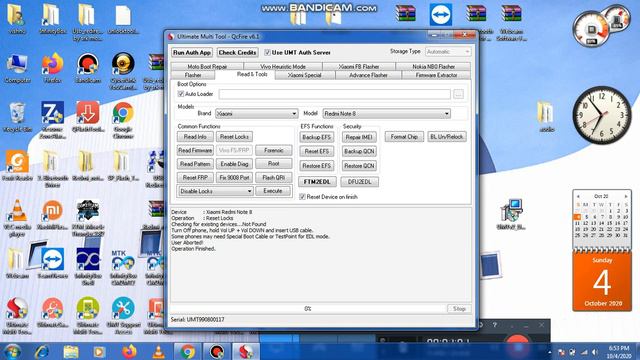
Task: Toggle the Auto Loader checkbox
Action: [181, 94]
